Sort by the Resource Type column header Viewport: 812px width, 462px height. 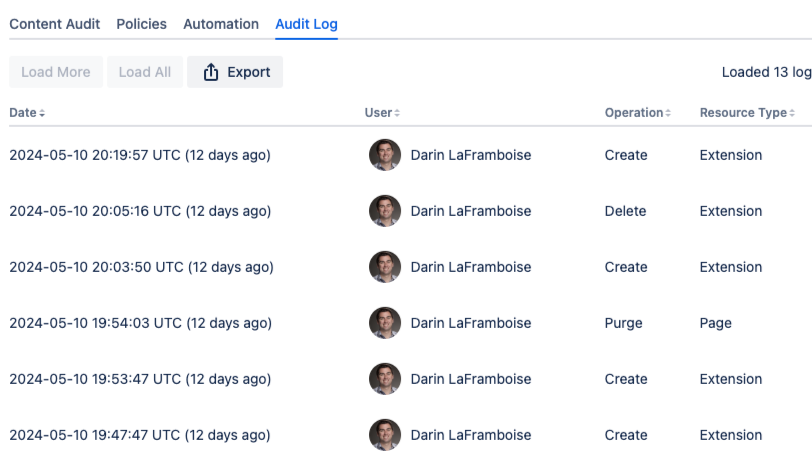747,113
